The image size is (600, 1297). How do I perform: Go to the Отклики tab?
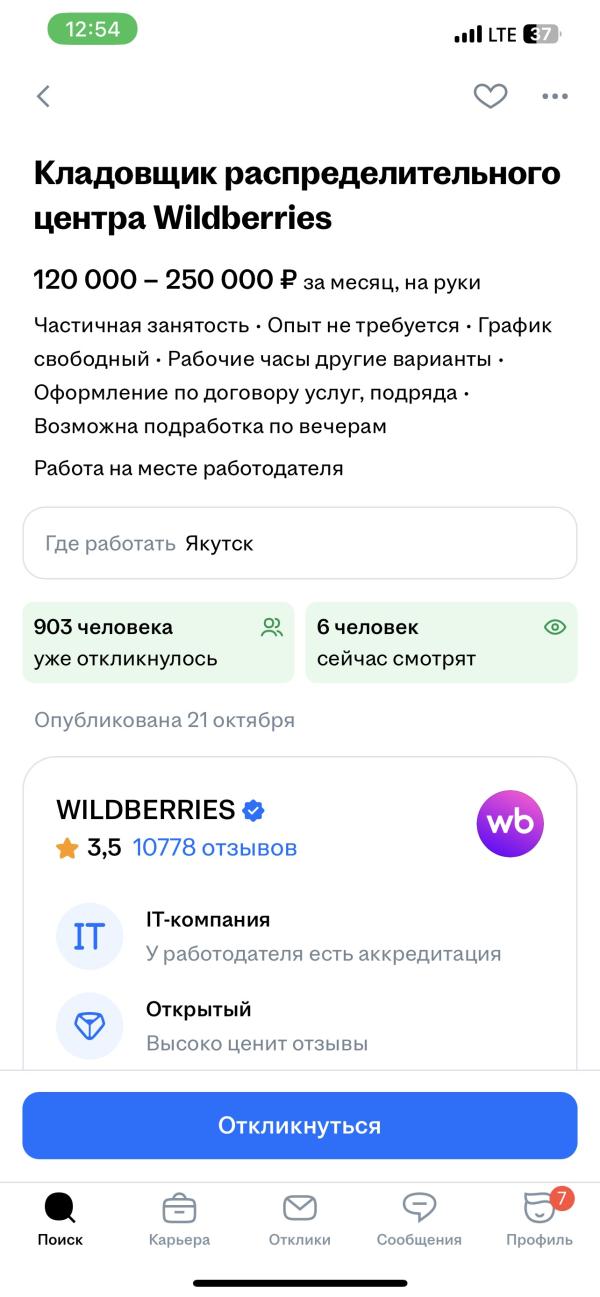pyautogui.click(x=300, y=1220)
